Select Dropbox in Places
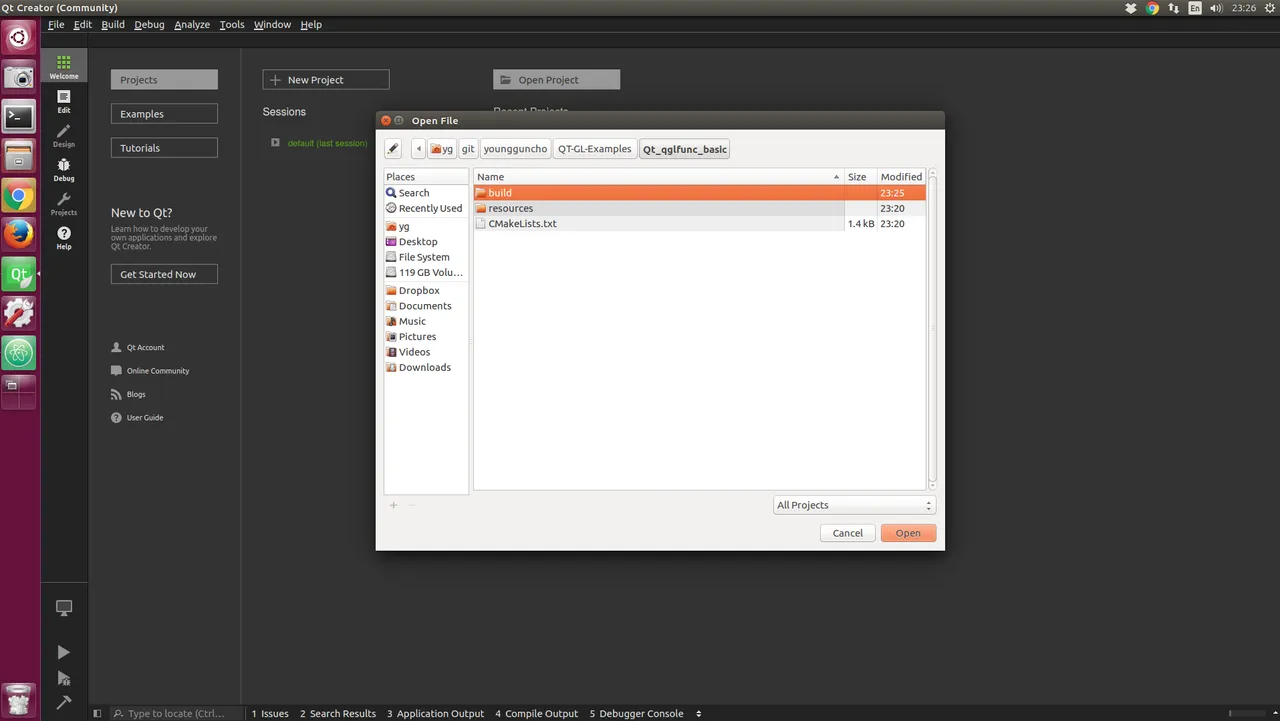This screenshot has width=1280, height=721. [x=426, y=291]
